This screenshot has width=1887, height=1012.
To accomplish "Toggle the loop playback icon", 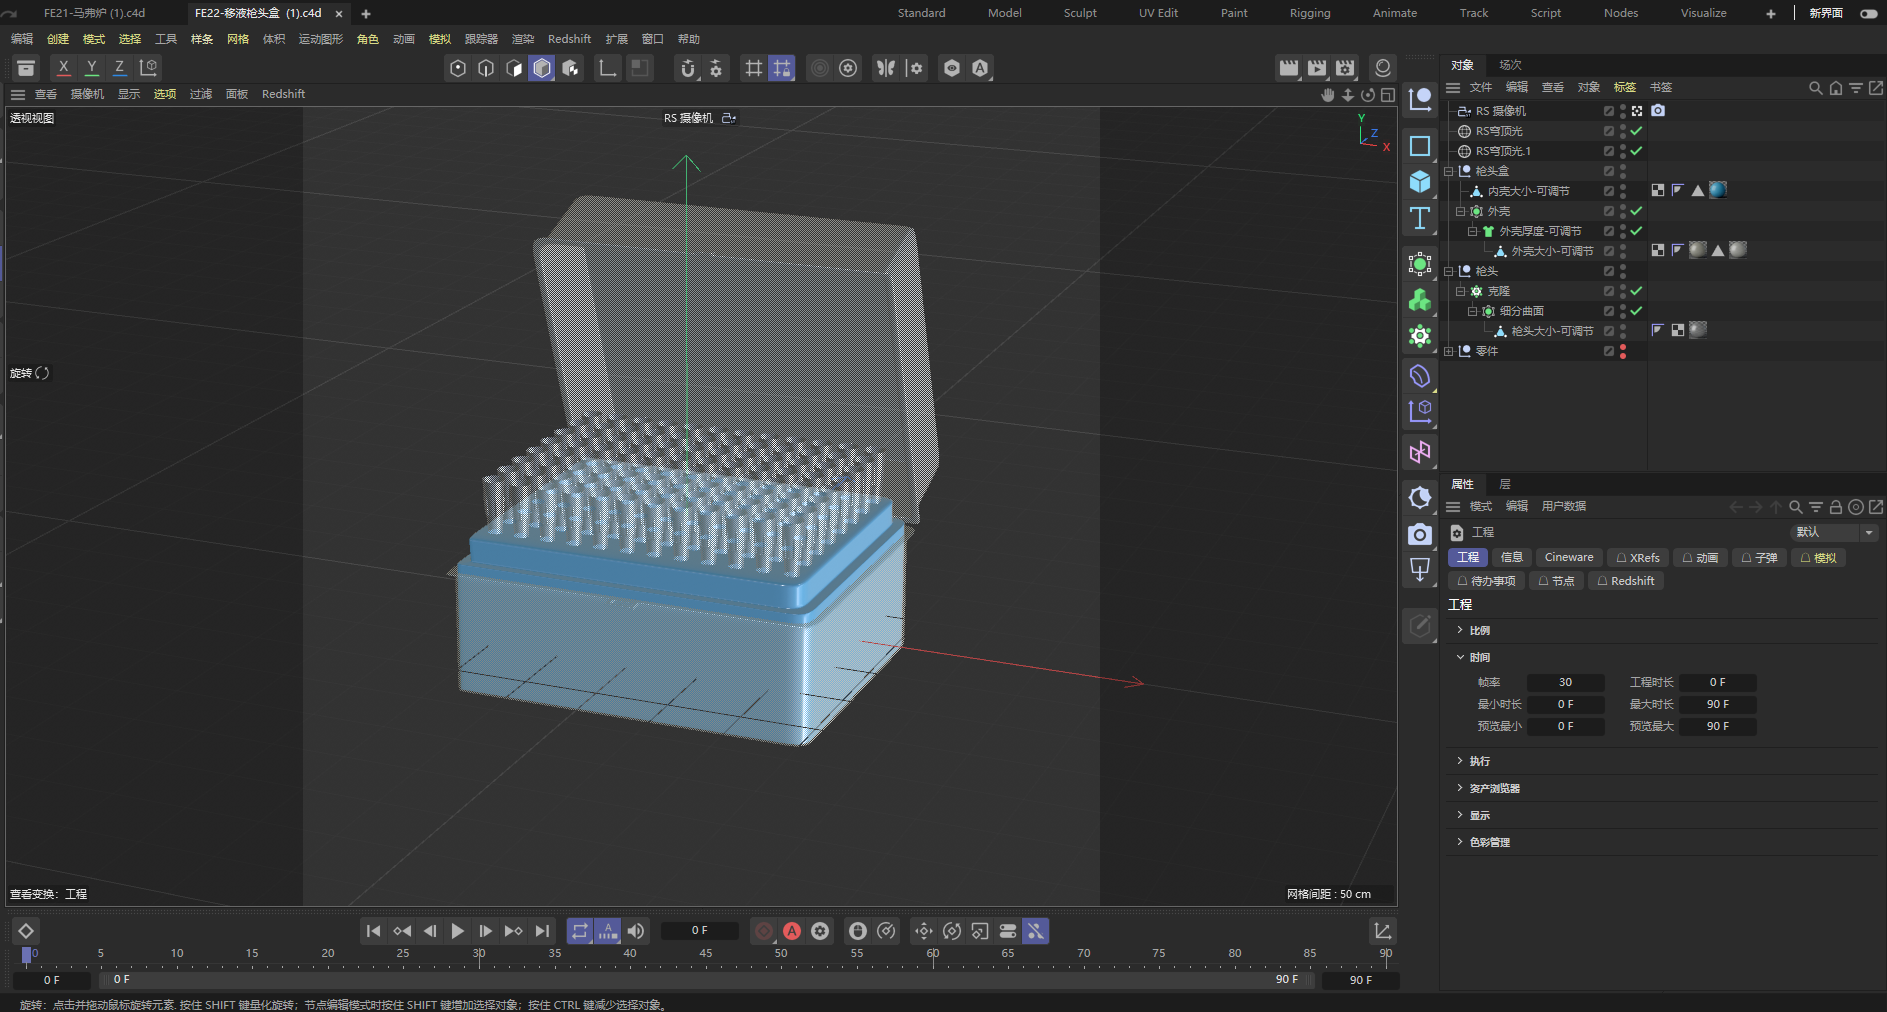I will 580,931.
